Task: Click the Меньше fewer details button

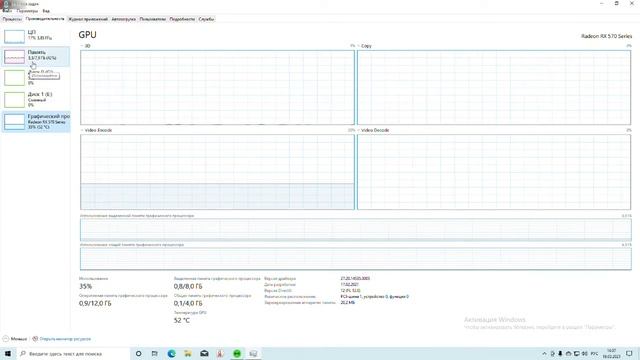Action: (18, 339)
